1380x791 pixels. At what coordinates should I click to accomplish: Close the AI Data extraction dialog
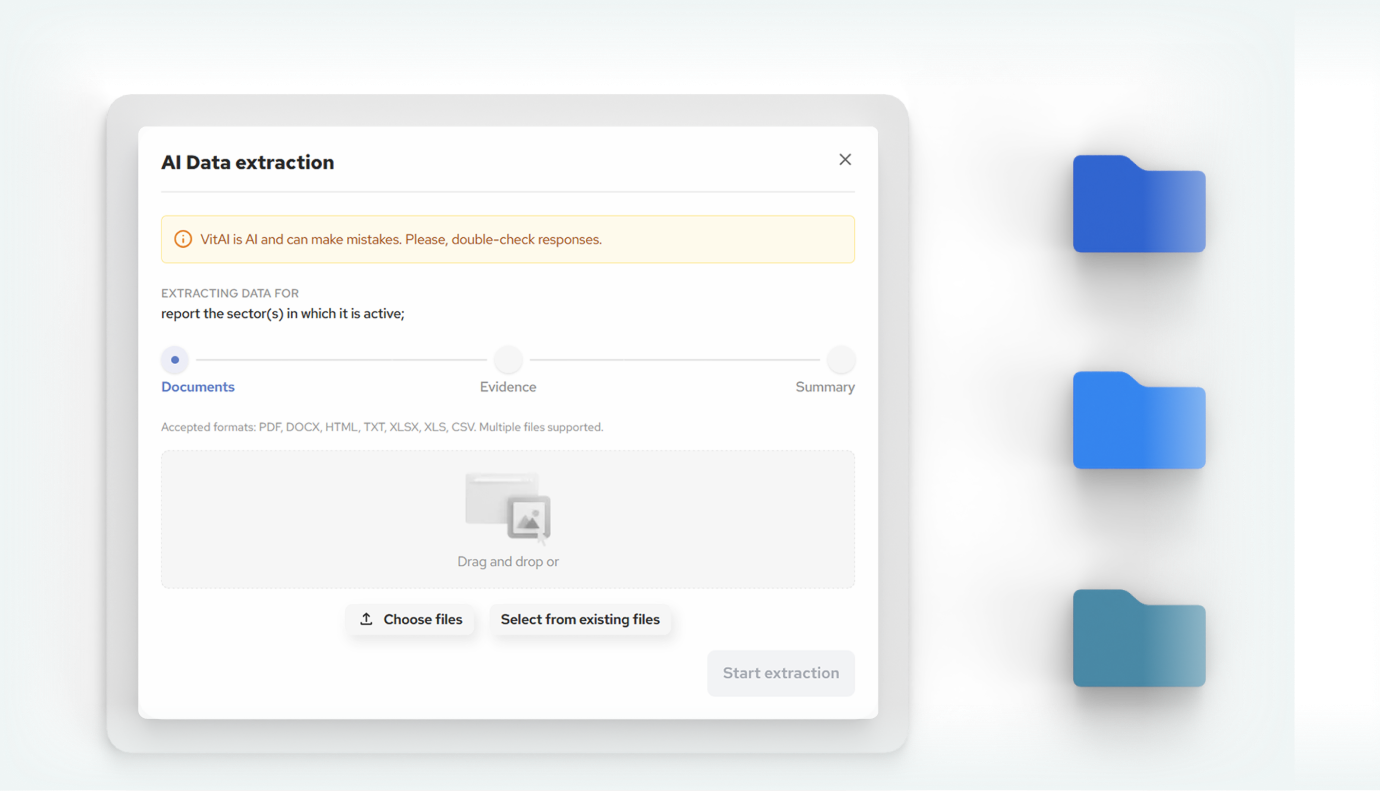click(x=845, y=160)
